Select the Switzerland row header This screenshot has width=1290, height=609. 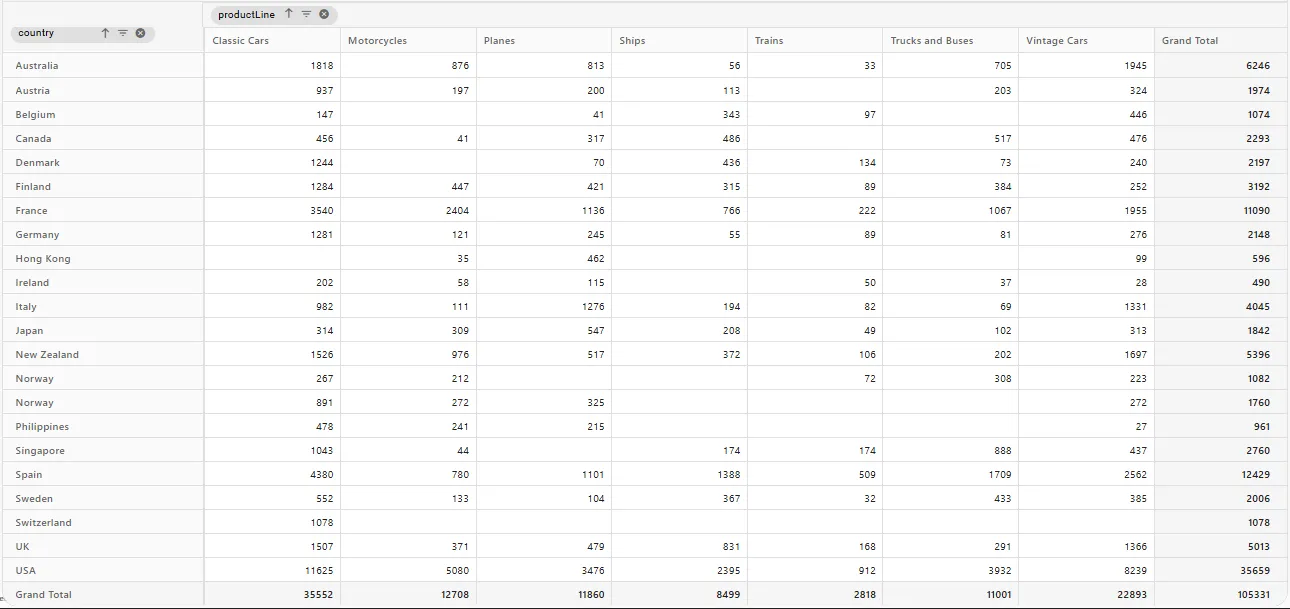44,523
